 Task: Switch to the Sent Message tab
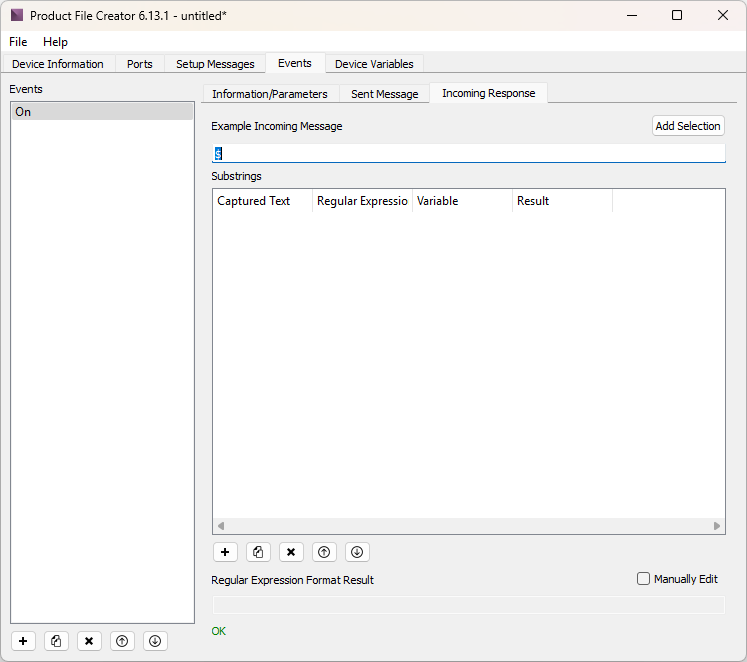click(x=384, y=94)
